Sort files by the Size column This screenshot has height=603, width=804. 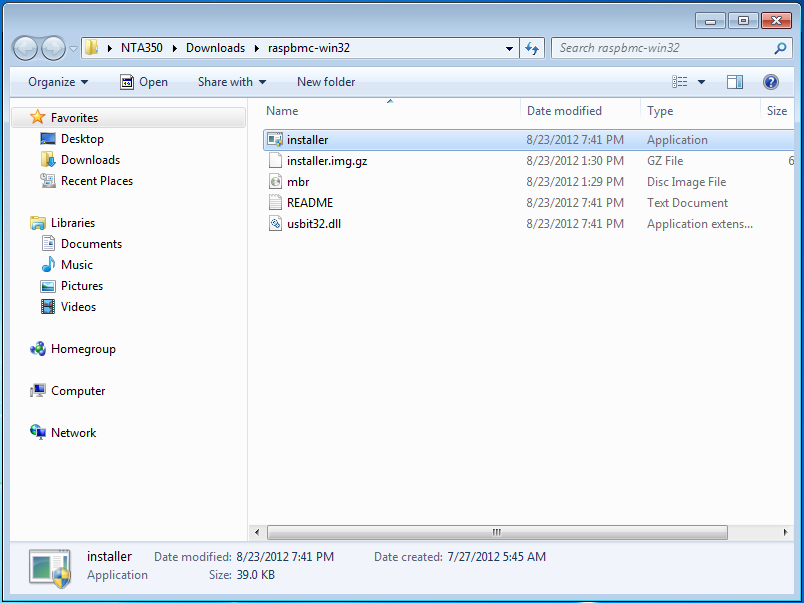[777, 111]
